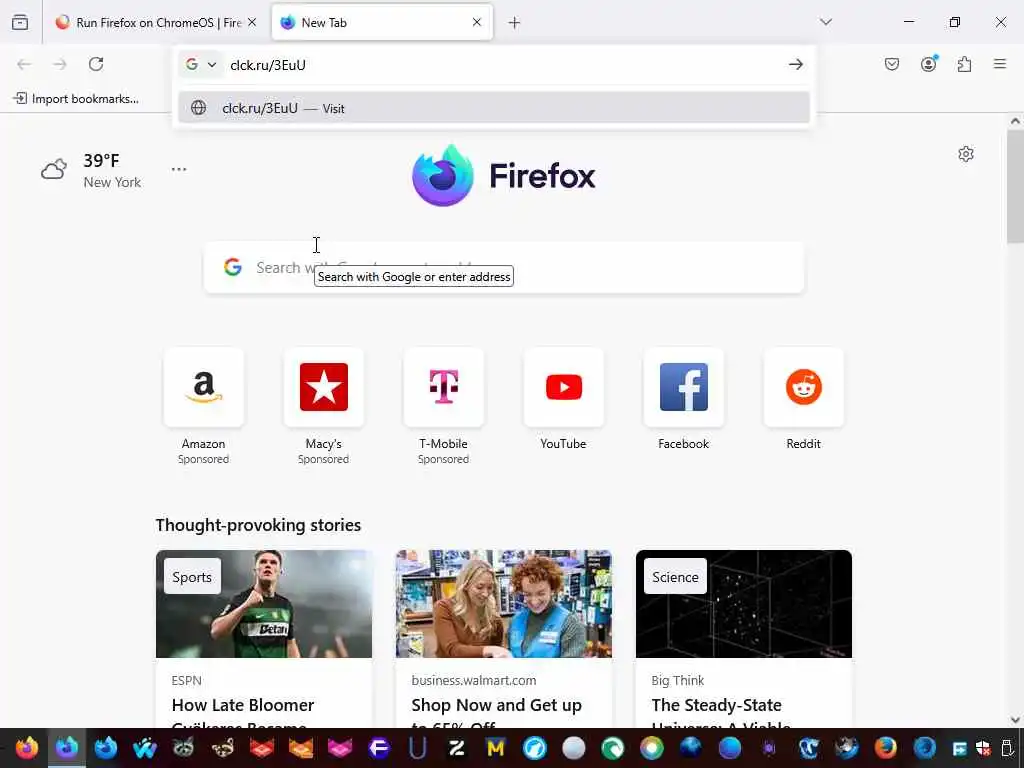Image resolution: width=1024 pixels, height=768 pixels.
Task: Click the scrollbar up arrow
Action: [x=1016, y=121]
